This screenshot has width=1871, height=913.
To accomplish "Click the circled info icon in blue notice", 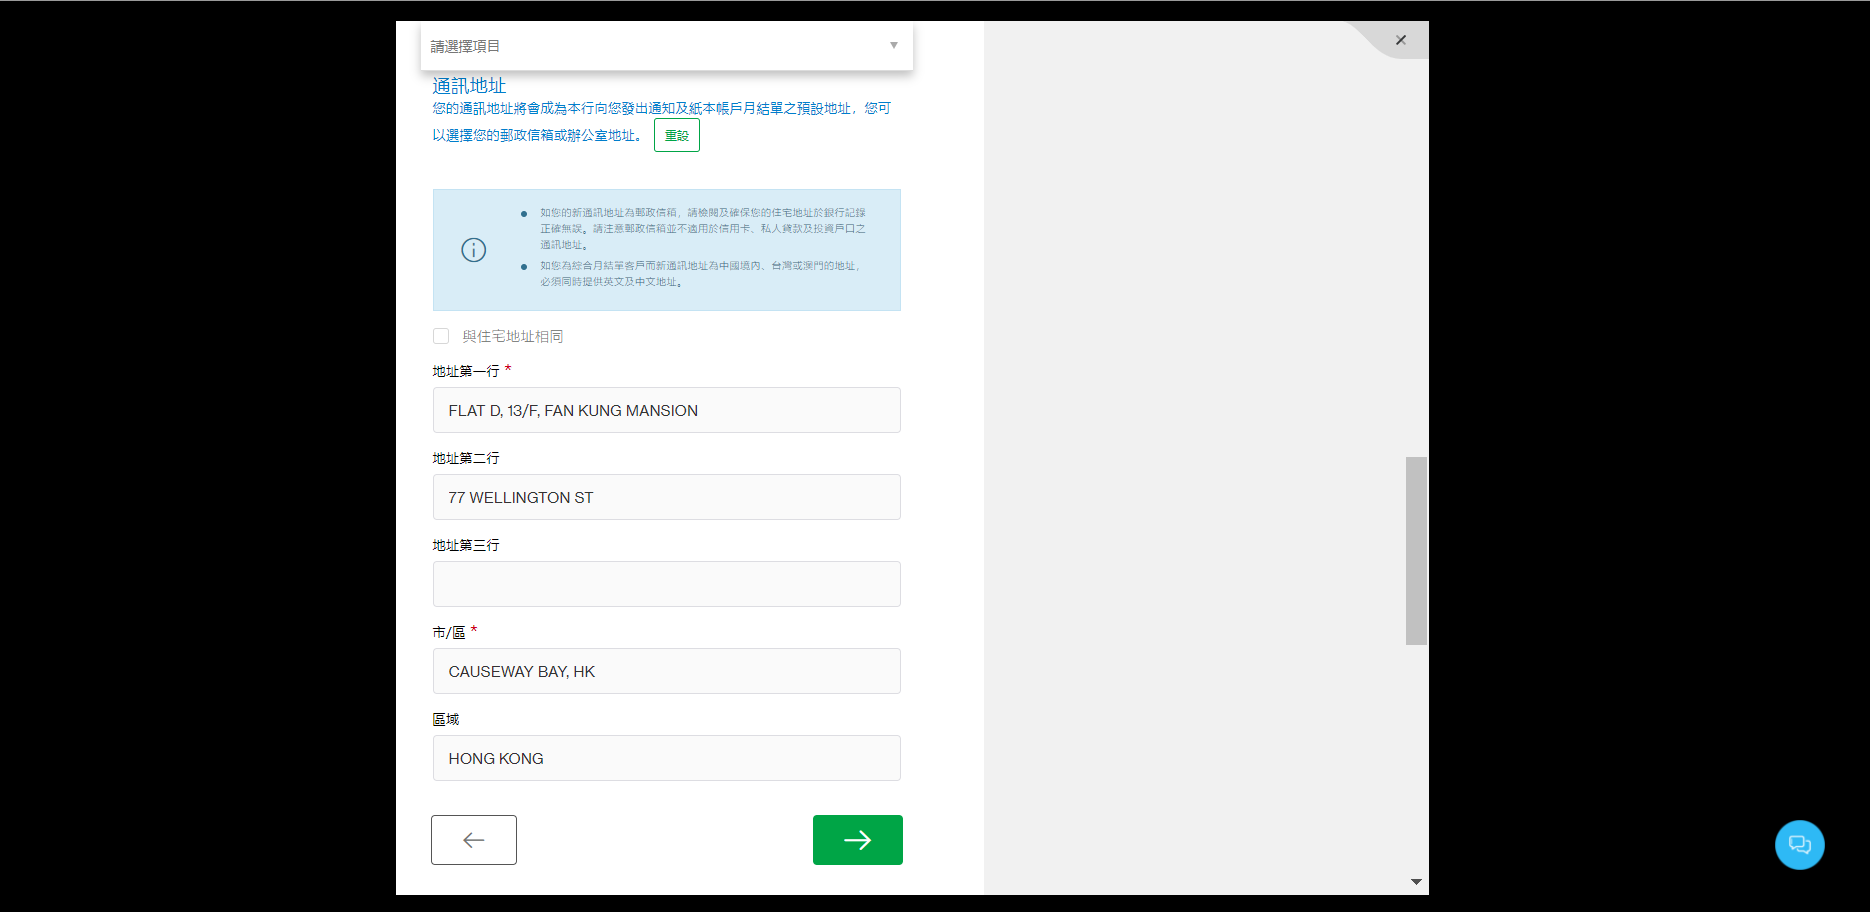I will [x=474, y=250].
